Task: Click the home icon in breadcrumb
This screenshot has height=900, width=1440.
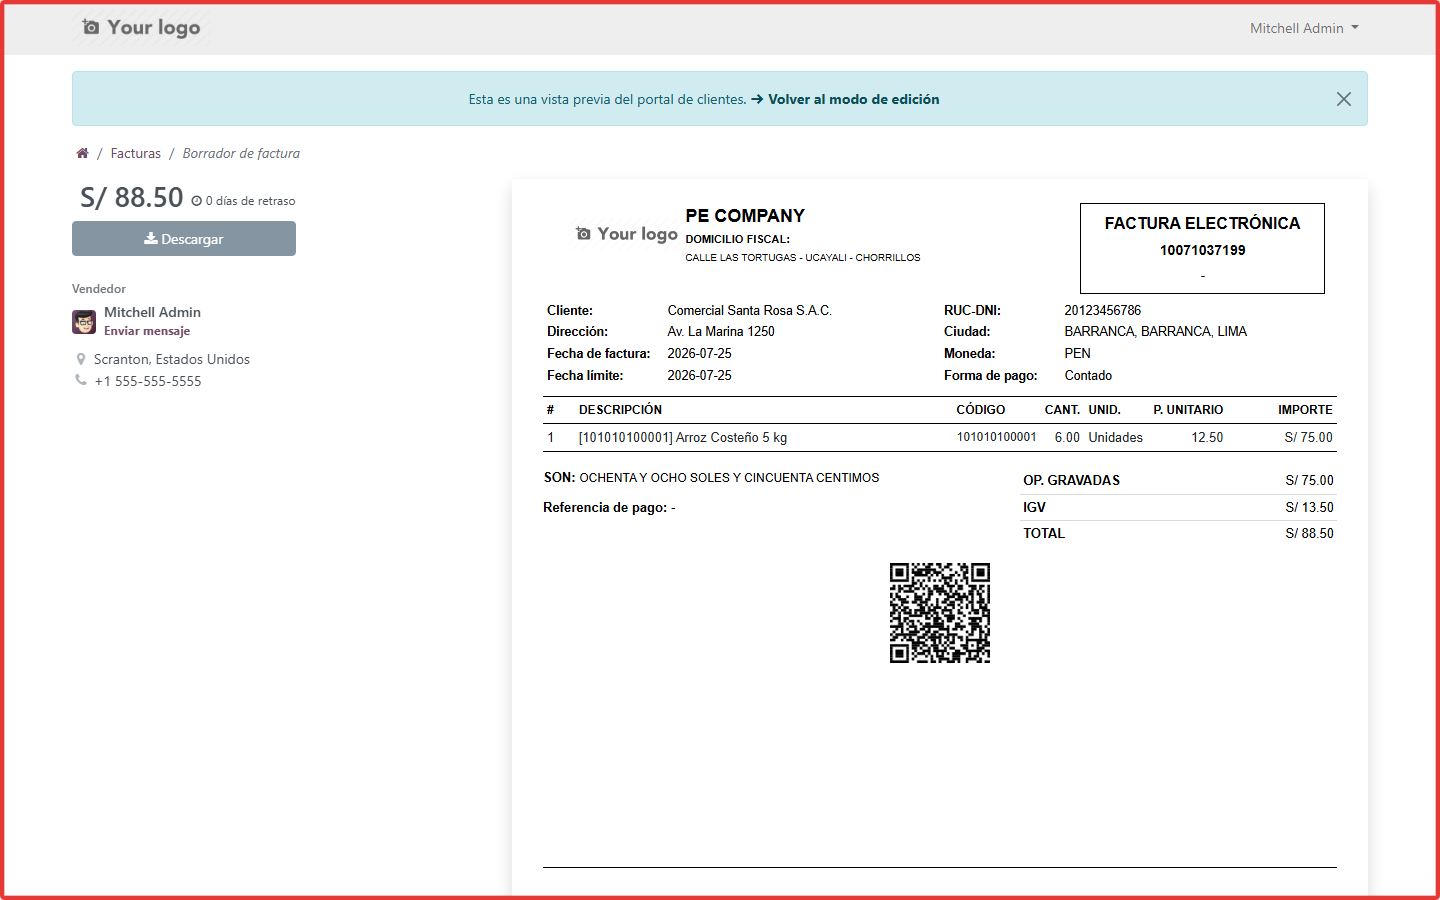Action: [x=82, y=153]
